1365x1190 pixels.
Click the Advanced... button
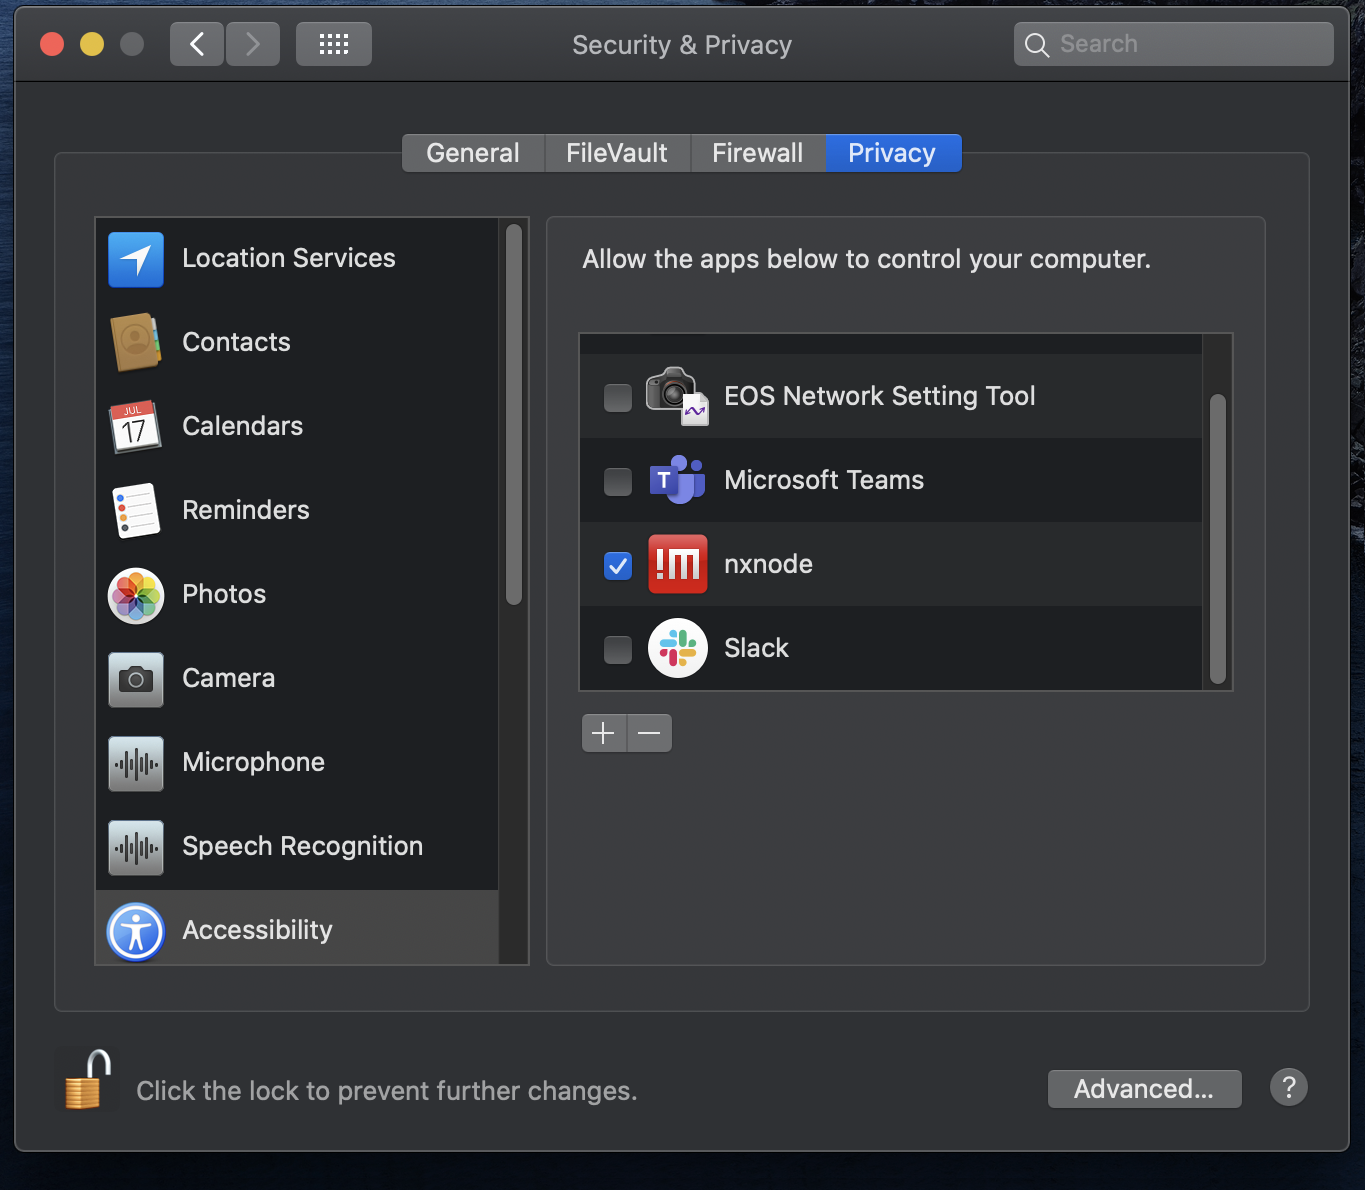pos(1144,1089)
